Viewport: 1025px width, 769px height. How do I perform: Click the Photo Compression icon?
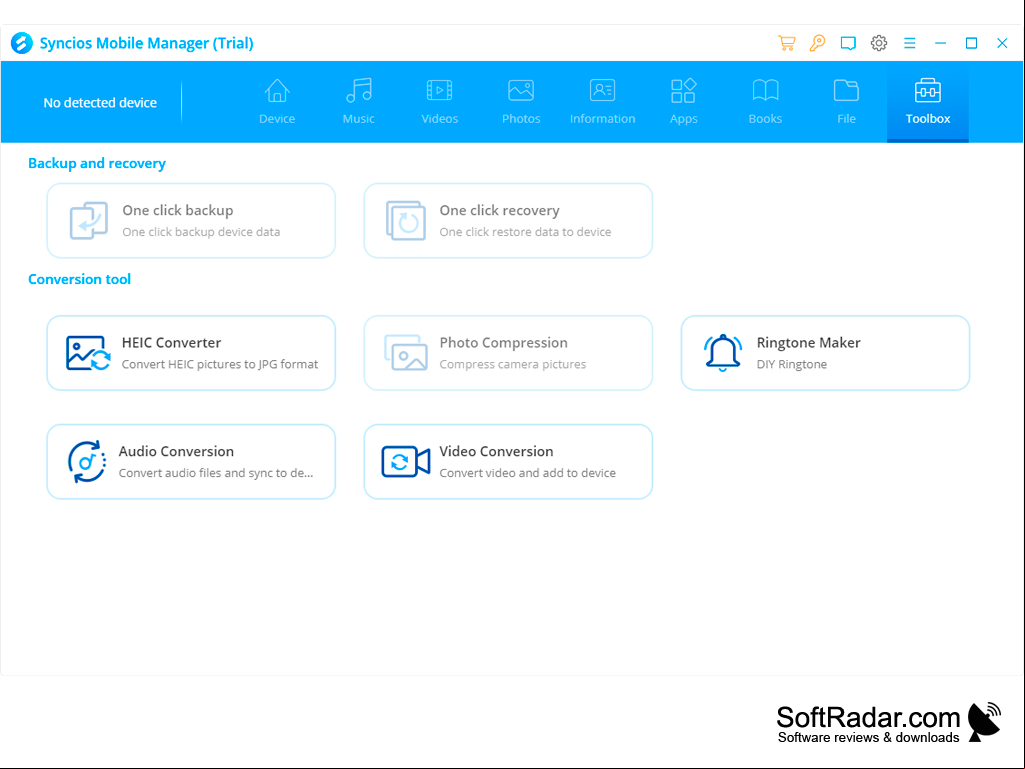coord(405,353)
